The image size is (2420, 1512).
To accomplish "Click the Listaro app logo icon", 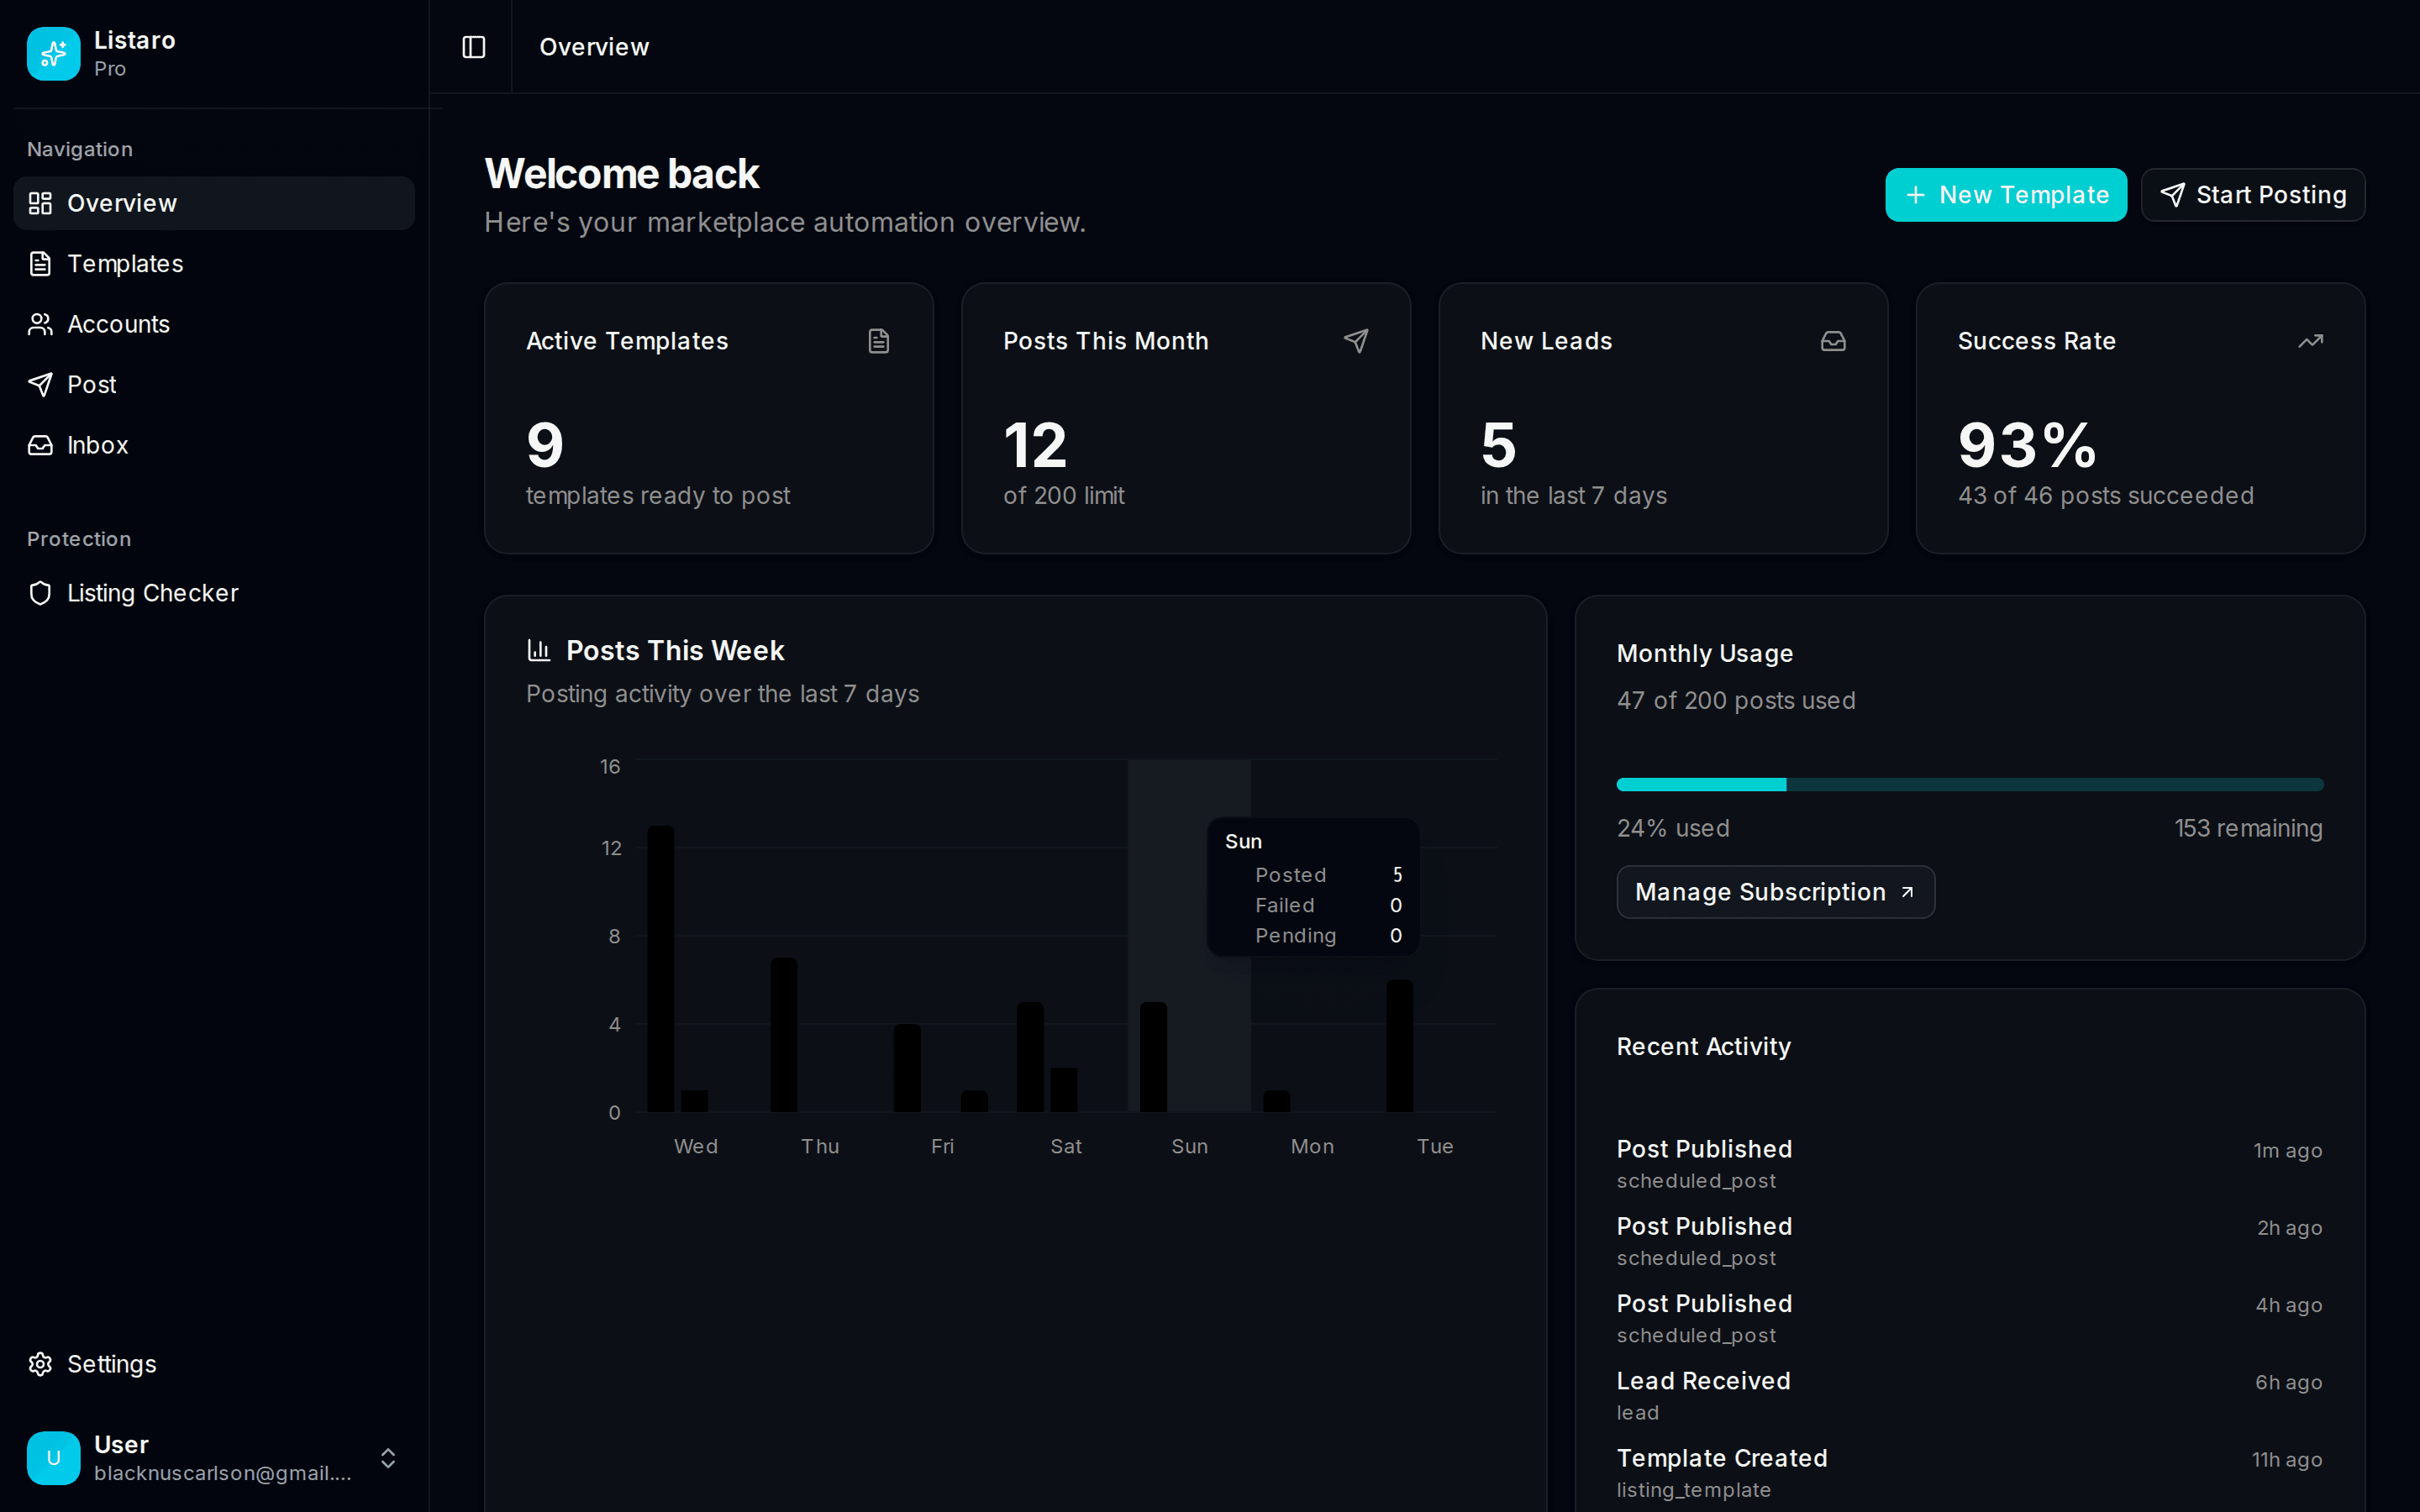I will [53, 53].
